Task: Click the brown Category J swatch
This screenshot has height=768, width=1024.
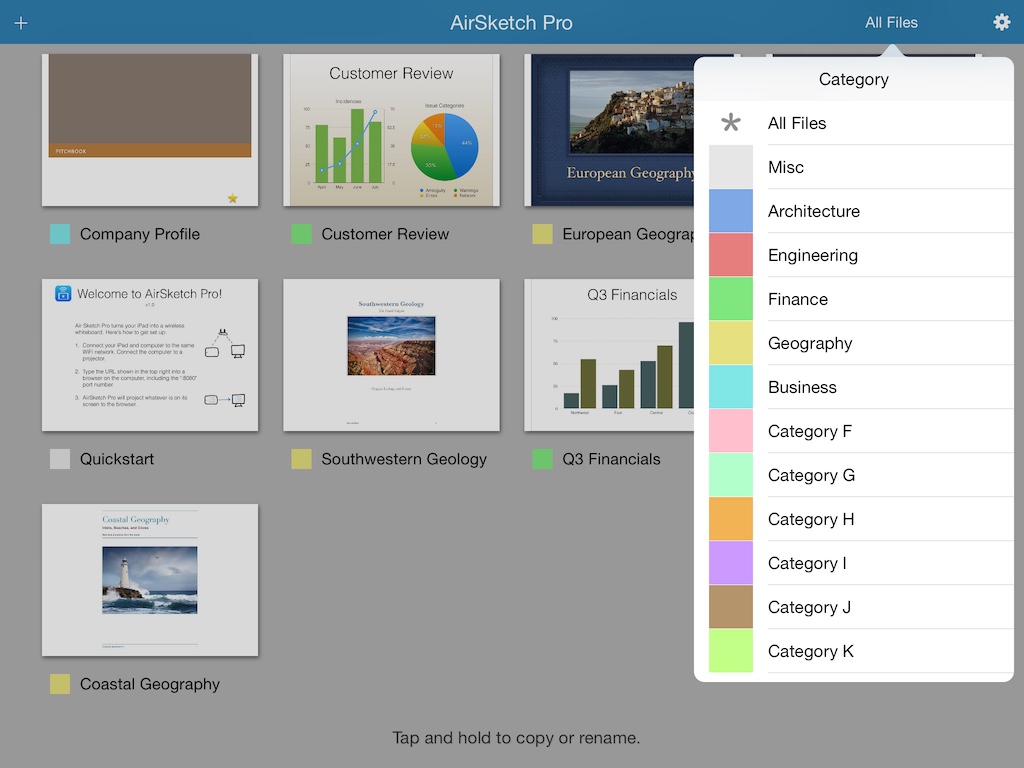Action: tap(731, 607)
